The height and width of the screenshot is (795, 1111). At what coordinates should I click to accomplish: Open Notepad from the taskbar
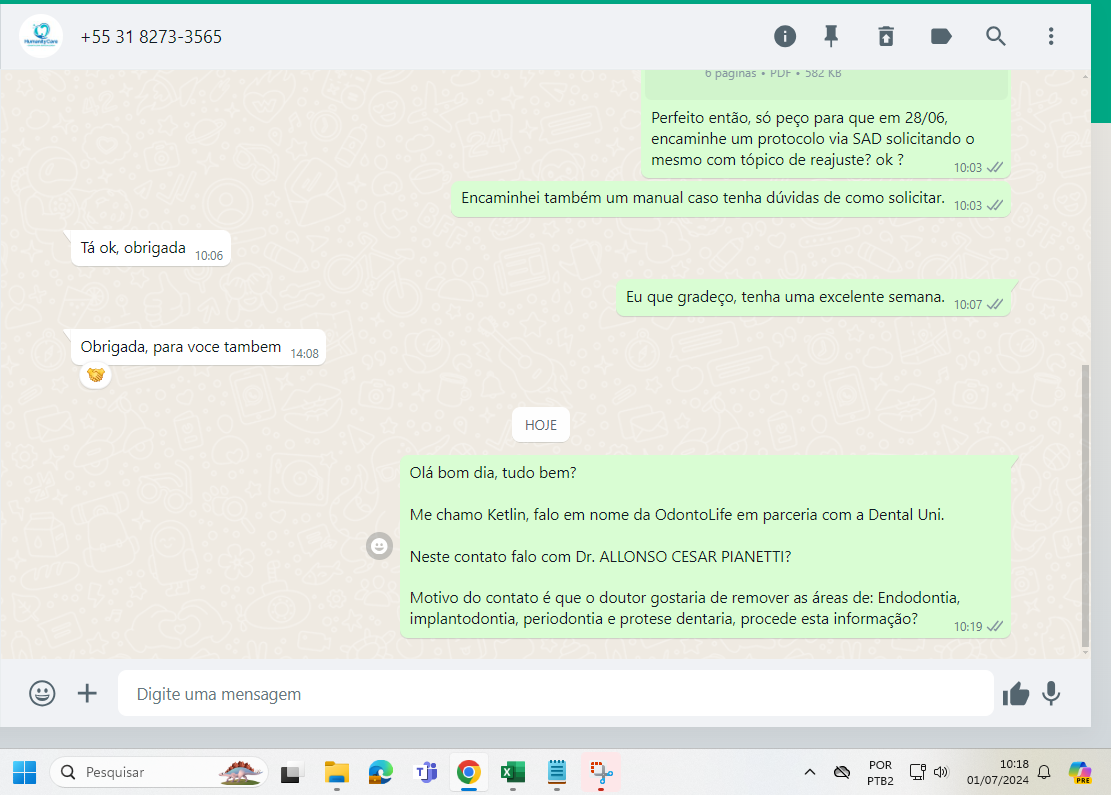(x=557, y=772)
